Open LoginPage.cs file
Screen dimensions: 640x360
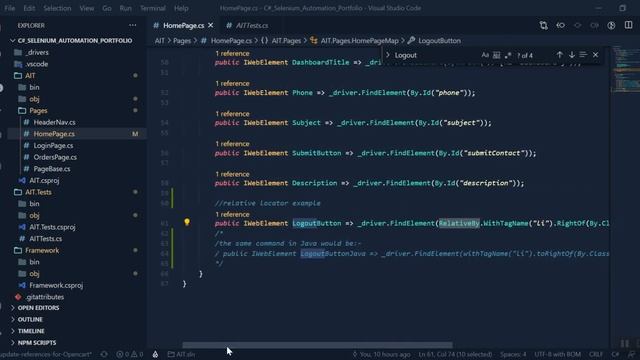(53, 146)
